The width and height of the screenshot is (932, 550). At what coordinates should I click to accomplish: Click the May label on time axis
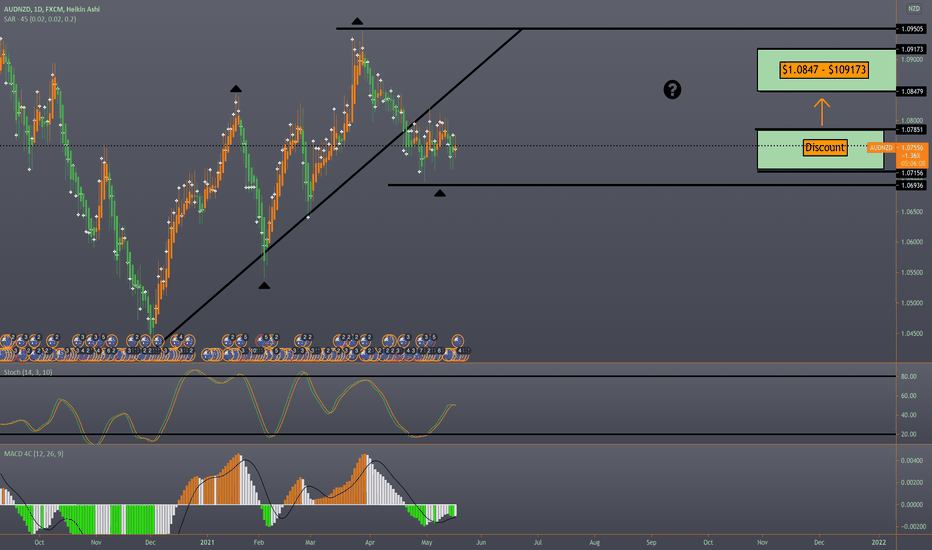coord(426,542)
